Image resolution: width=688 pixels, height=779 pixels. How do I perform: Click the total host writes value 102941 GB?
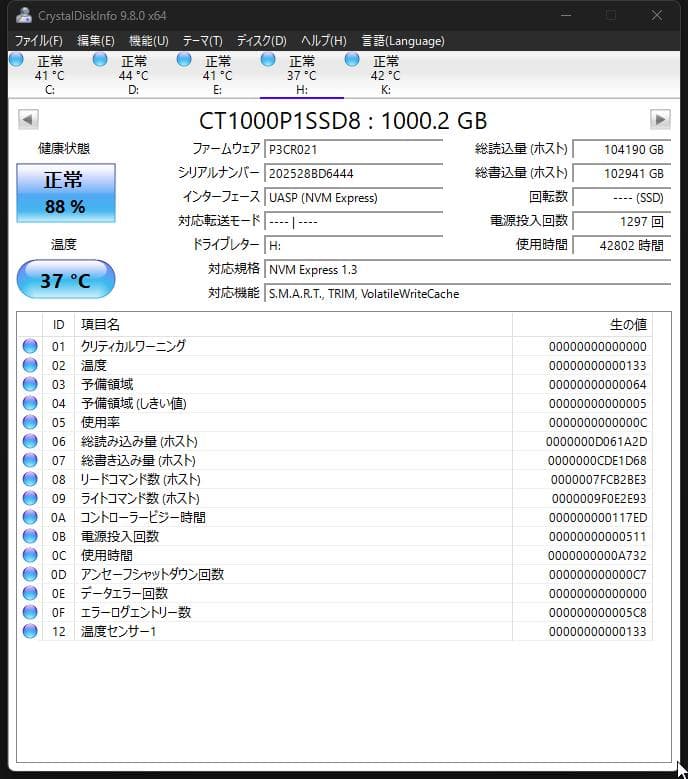[x=621, y=173]
